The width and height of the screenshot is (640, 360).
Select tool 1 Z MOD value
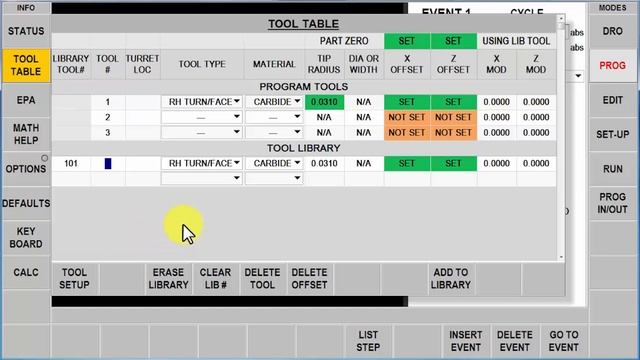click(536, 102)
